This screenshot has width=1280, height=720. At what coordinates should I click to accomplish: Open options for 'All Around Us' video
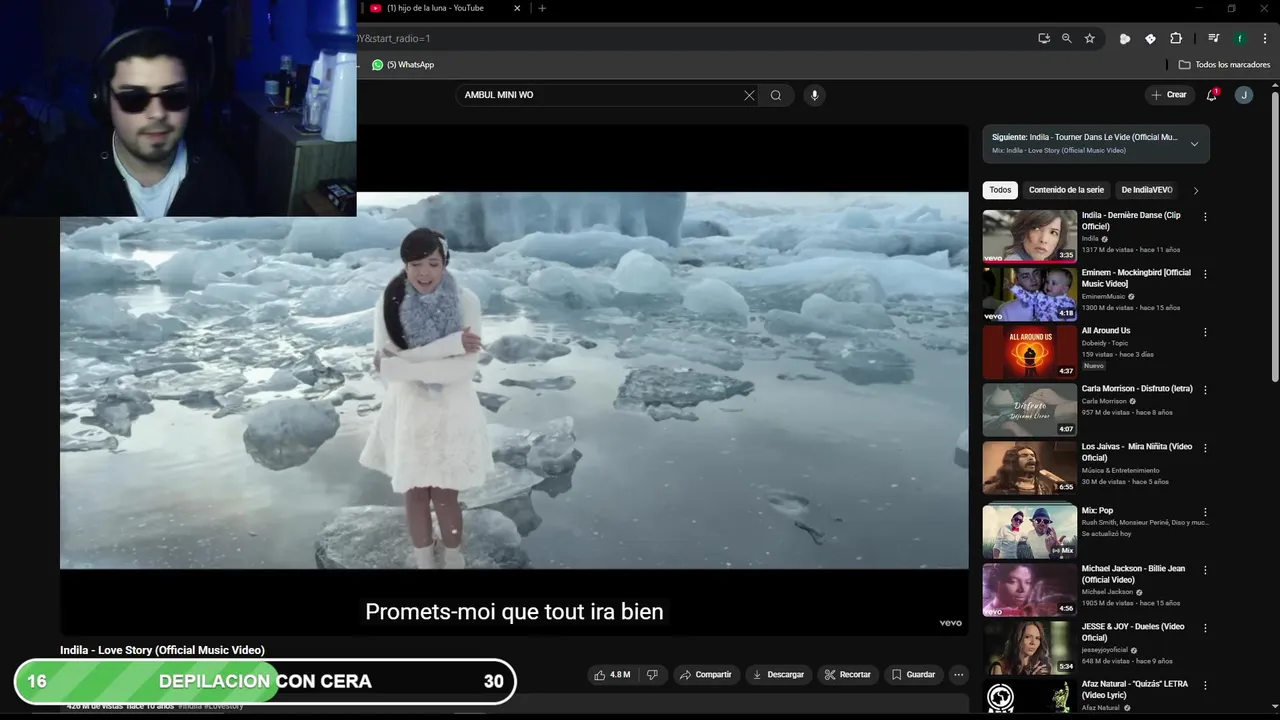coord(1205,332)
